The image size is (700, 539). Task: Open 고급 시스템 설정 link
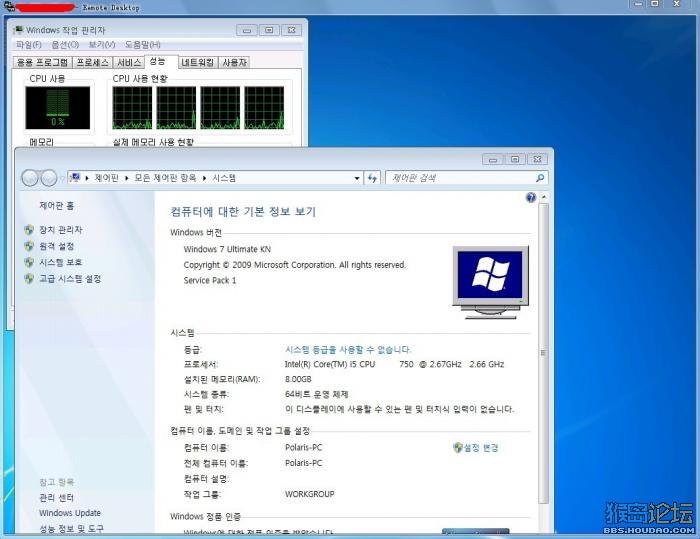coord(70,279)
